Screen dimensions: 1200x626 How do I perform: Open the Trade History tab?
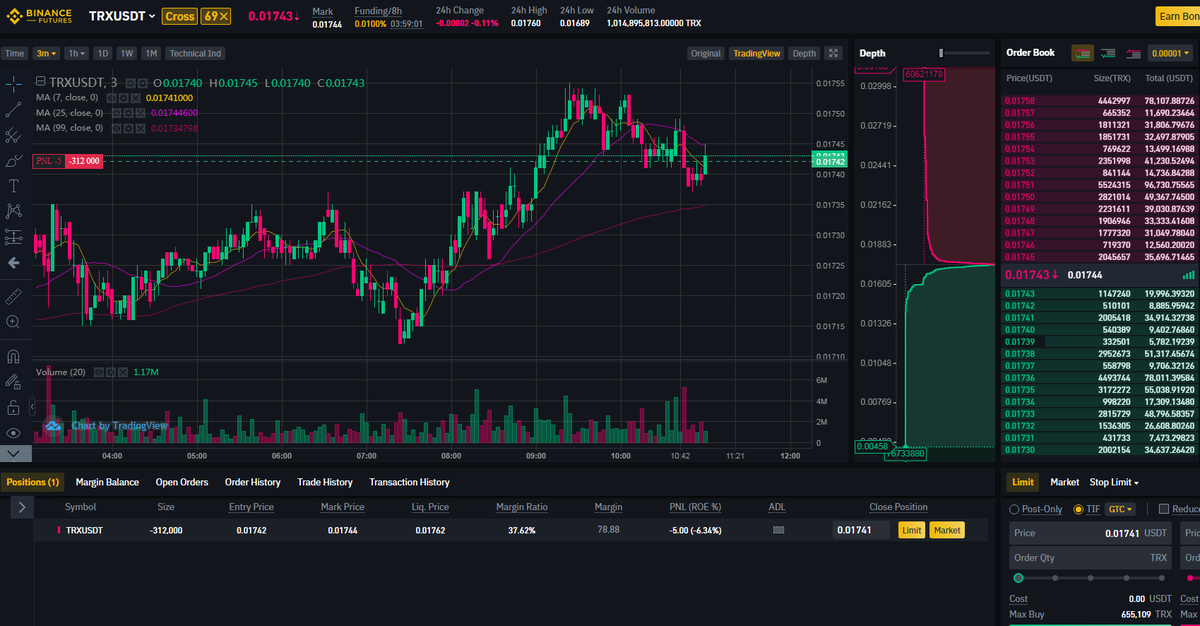tap(325, 482)
